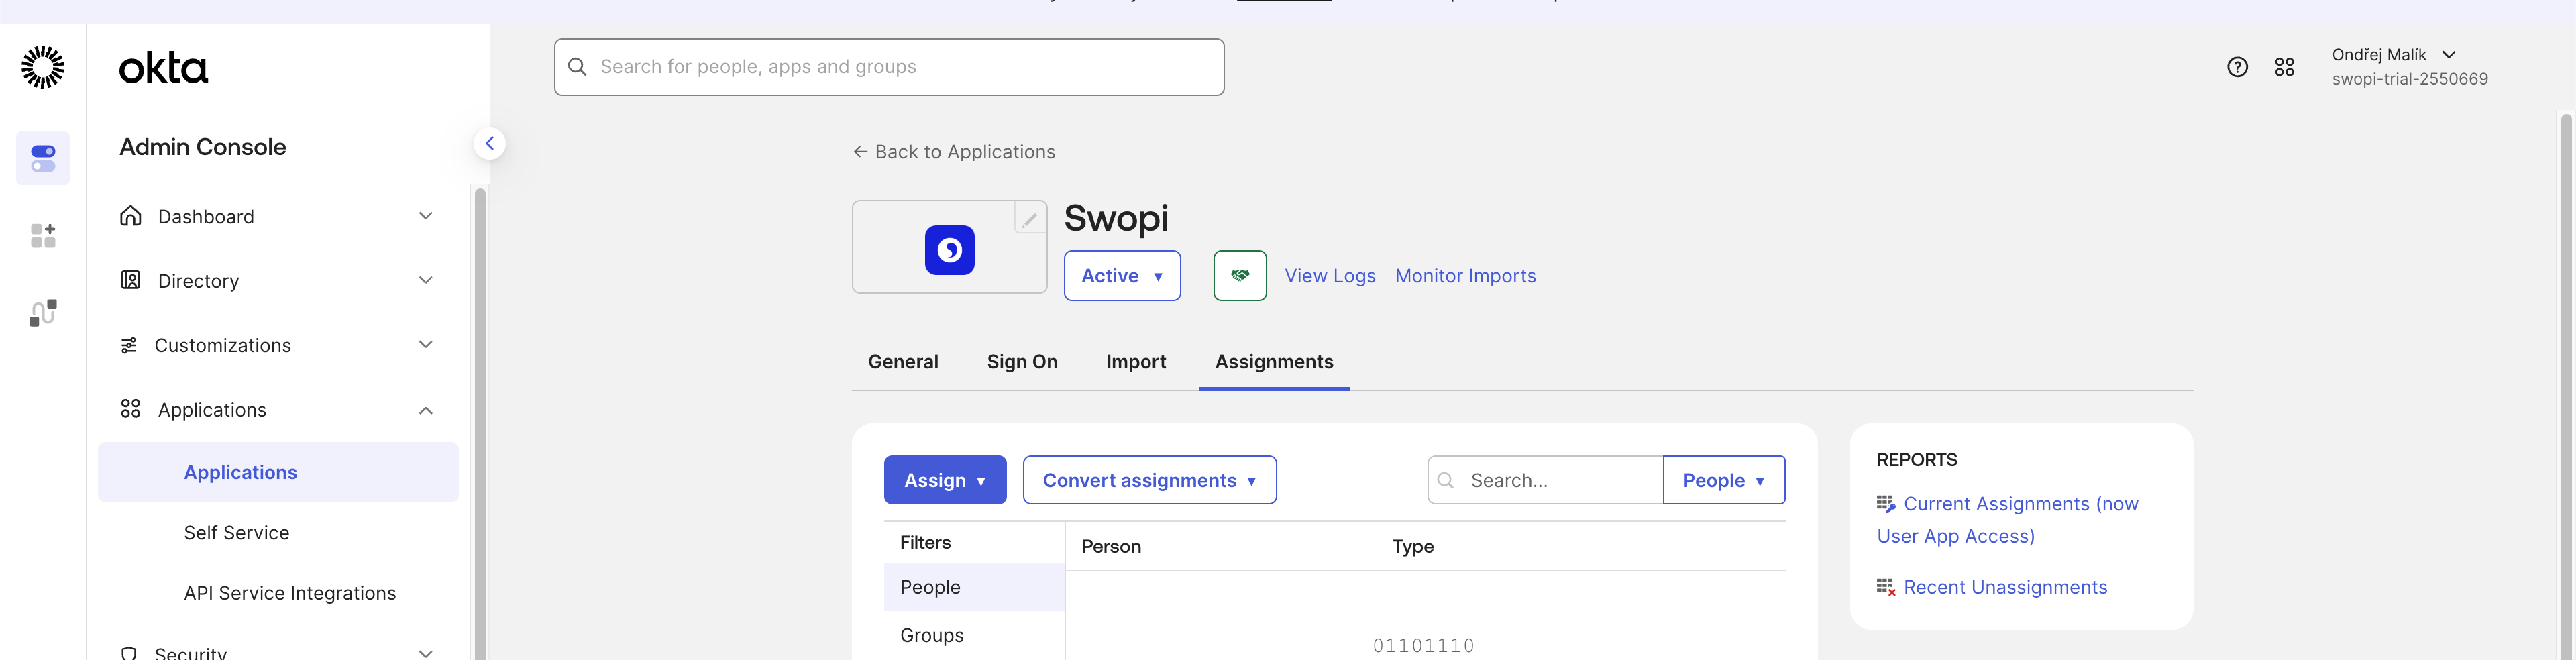Open the add-apps grid icon in left rail
Viewport: 2576px width, 660px height.
coord(43,236)
